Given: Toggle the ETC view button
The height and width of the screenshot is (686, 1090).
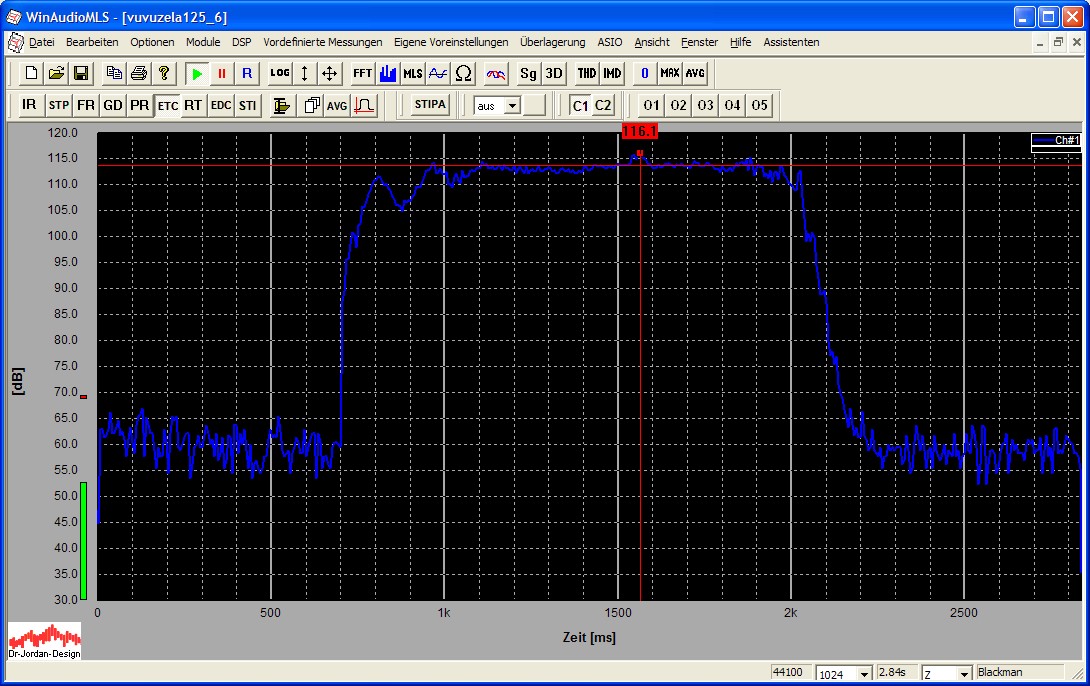Looking at the screenshot, I should [167, 105].
